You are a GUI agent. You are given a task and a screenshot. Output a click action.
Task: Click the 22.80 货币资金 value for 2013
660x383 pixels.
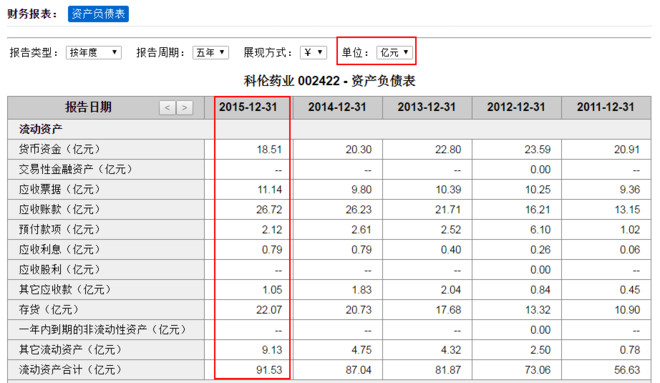(x=448, y=149)
